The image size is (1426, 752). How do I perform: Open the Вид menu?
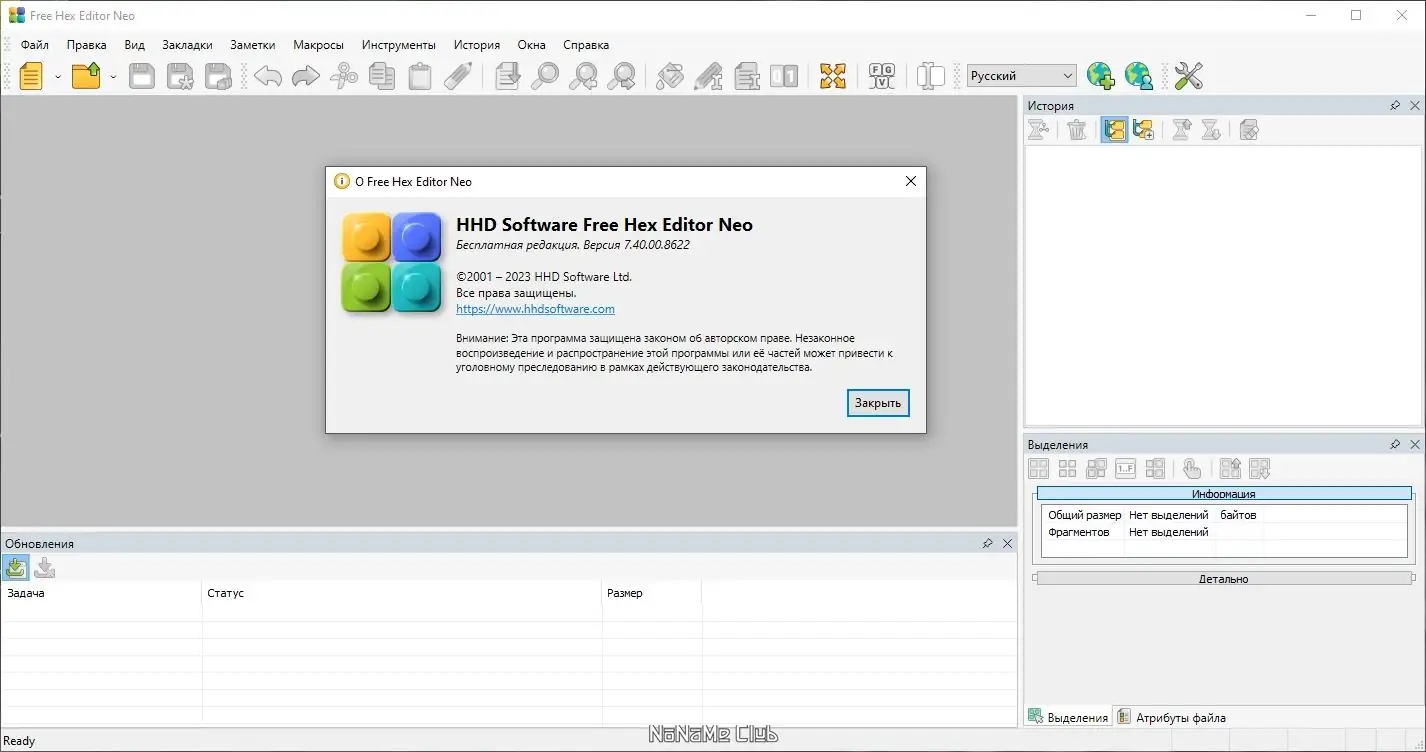[x=135, y=45]
